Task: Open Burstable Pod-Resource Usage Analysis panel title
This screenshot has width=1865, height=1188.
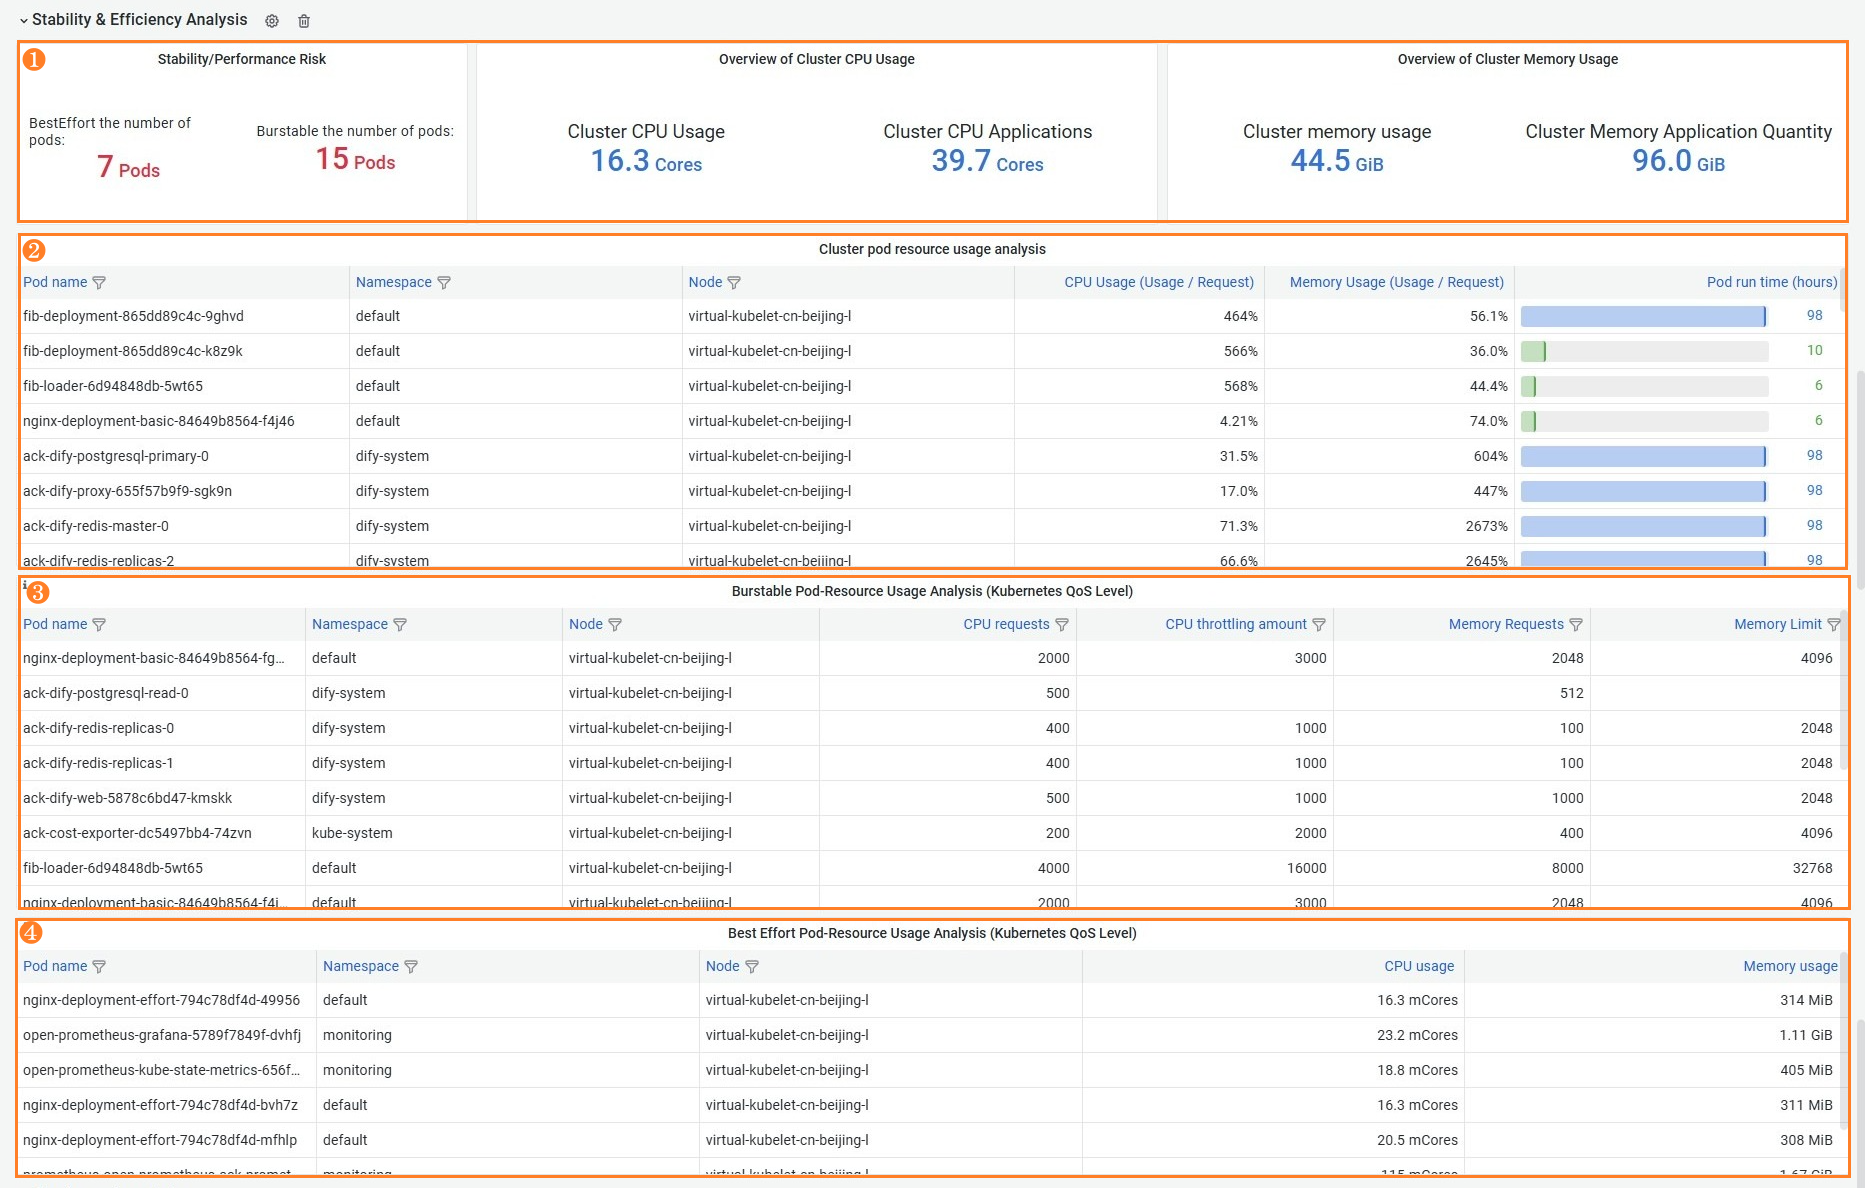Action: (x=932, y=591)
